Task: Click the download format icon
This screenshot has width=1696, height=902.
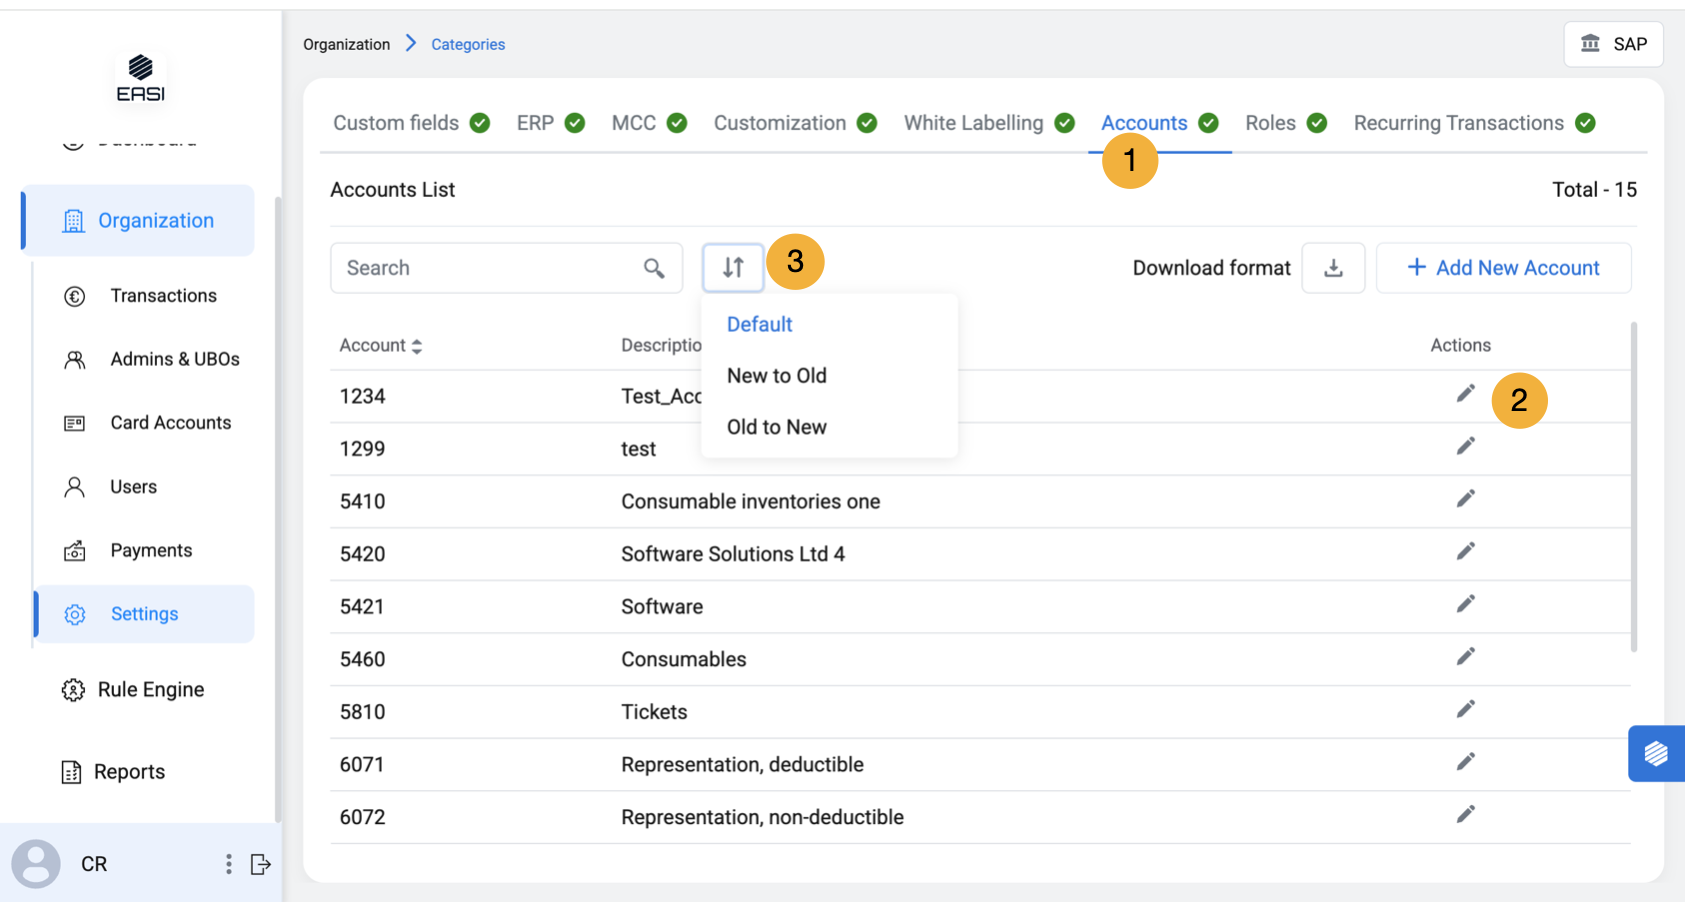Action: (x=1333, y=268)
